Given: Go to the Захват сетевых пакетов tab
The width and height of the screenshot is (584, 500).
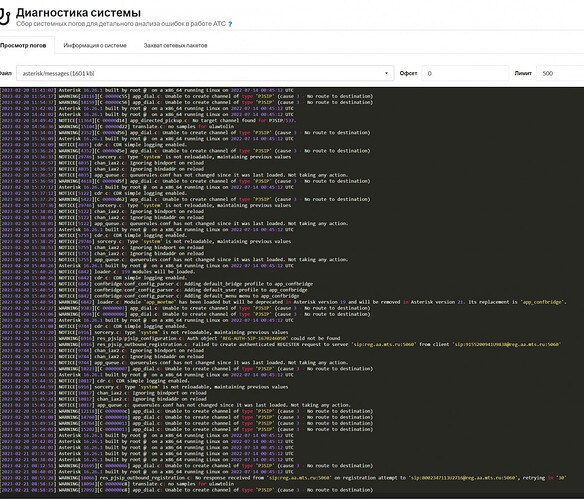Looking at the screenshot, I should tap(175, 45).
